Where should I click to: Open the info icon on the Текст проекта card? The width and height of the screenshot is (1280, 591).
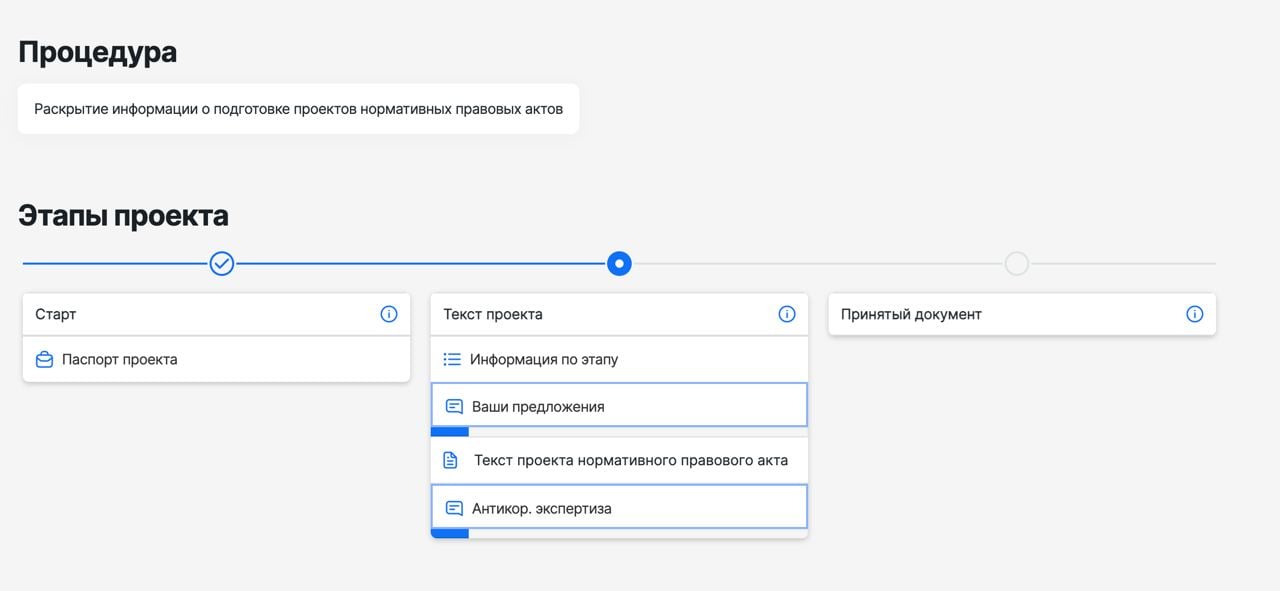[x=787, y=313]
